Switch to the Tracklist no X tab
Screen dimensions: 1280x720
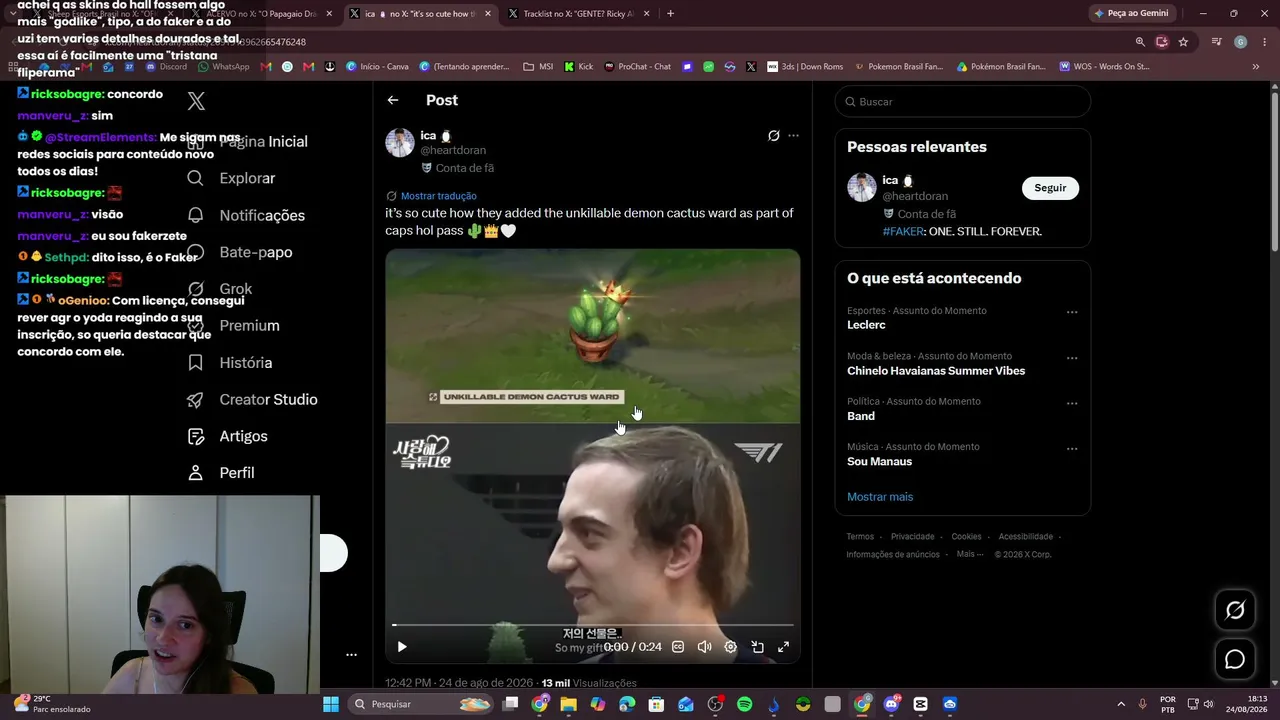[578, 14]
